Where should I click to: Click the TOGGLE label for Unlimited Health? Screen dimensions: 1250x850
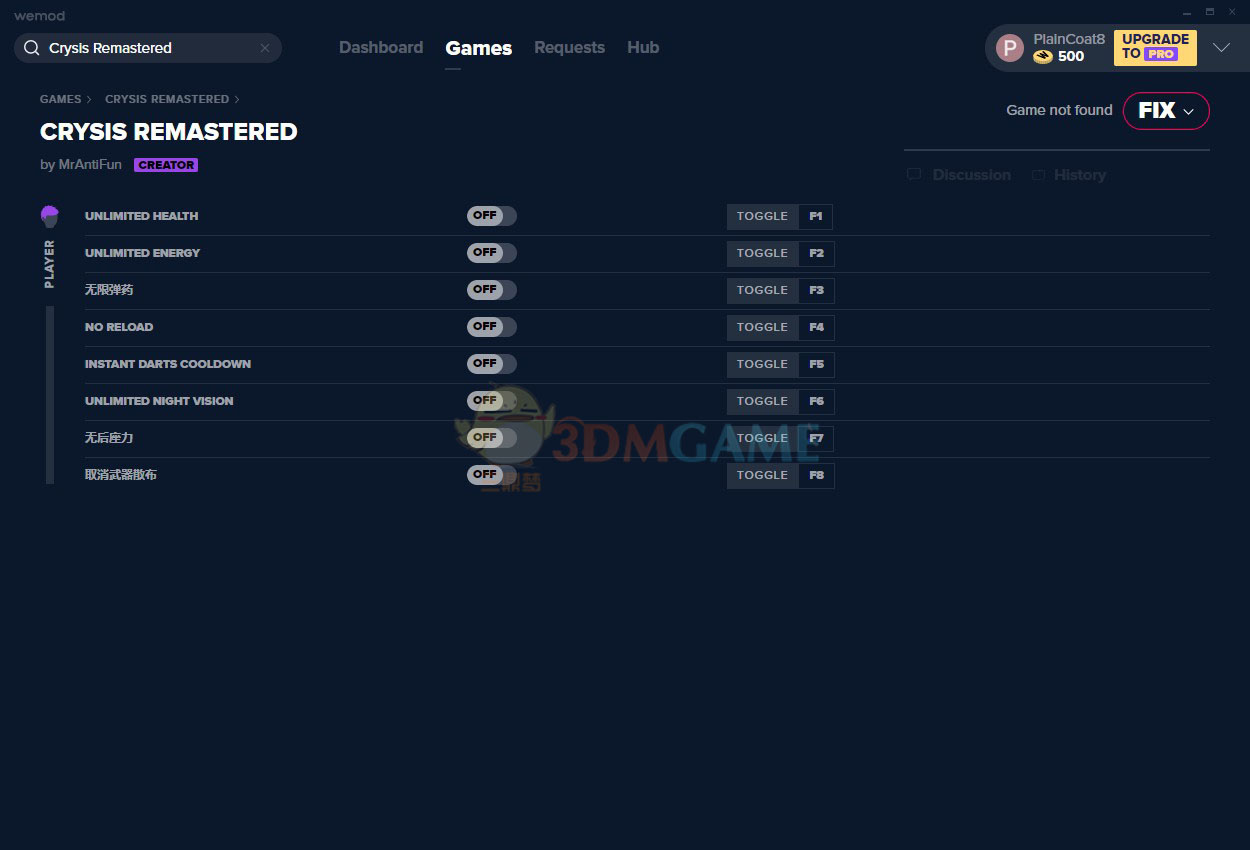[x=763, y=216]
